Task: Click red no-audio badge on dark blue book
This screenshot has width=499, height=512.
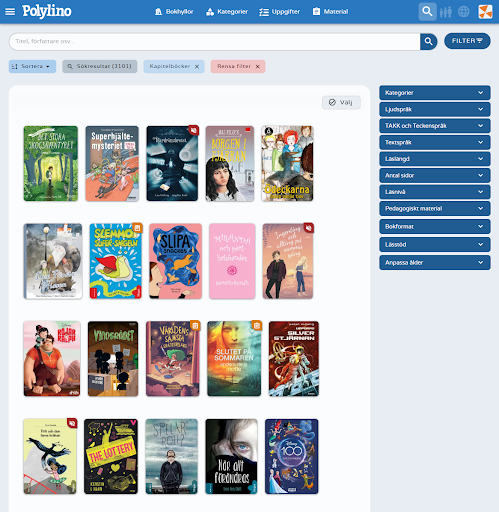Action: (193, 130)
